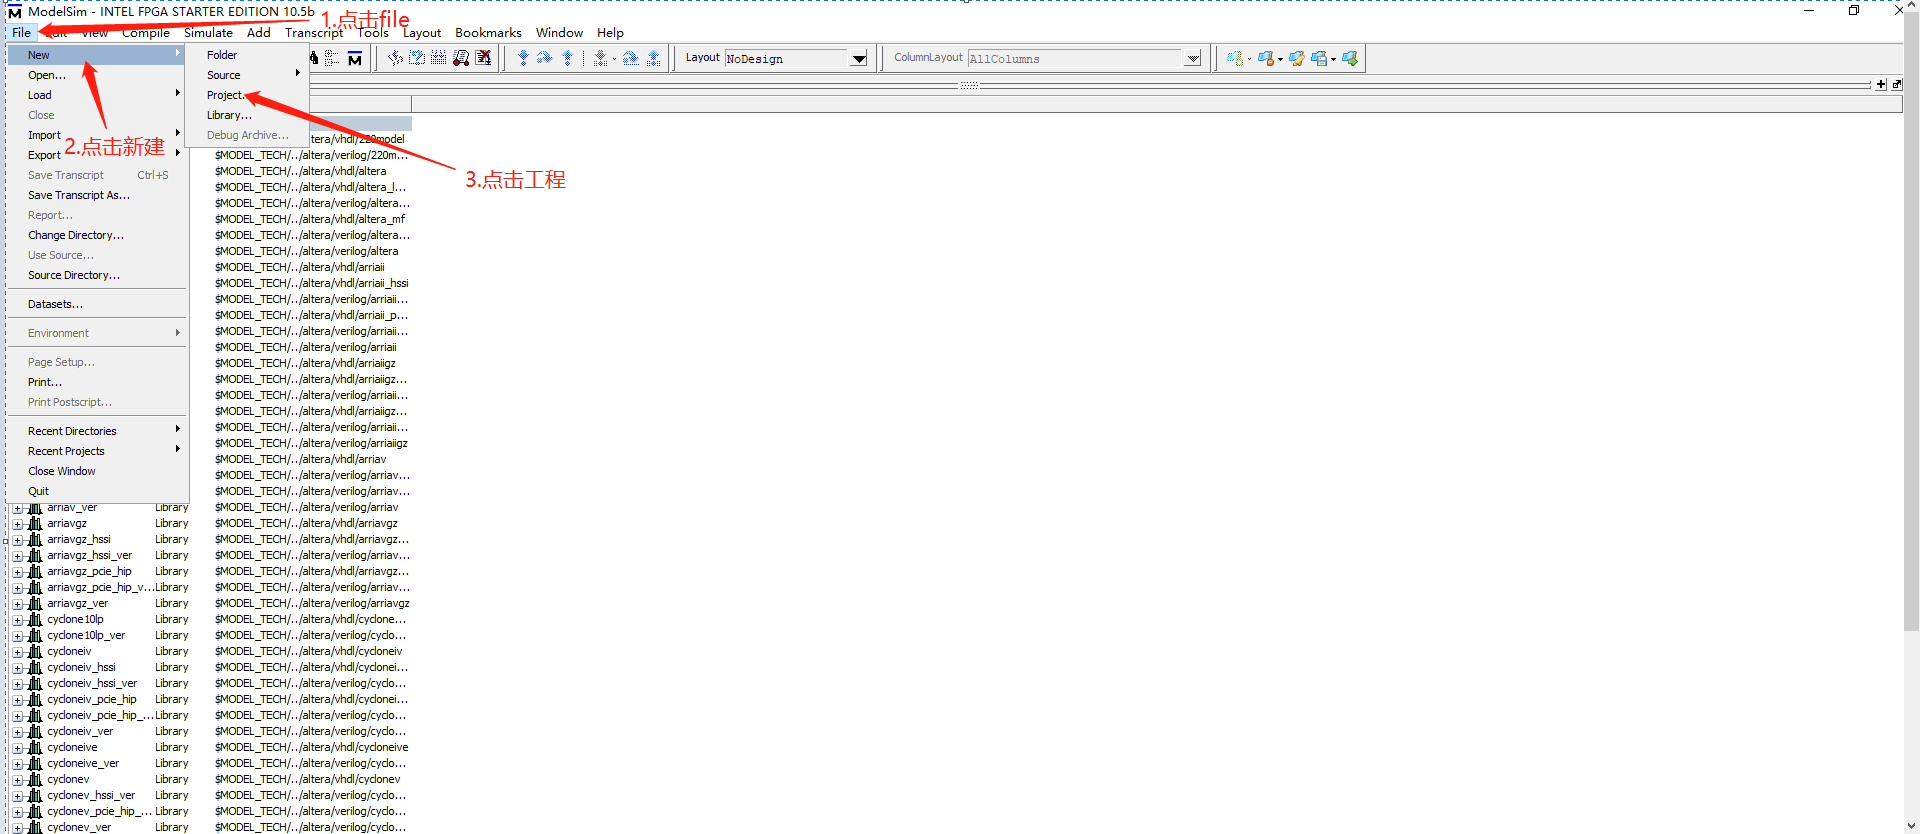
Task: Select Datasets... in File menu
Action: coord(97,304)
